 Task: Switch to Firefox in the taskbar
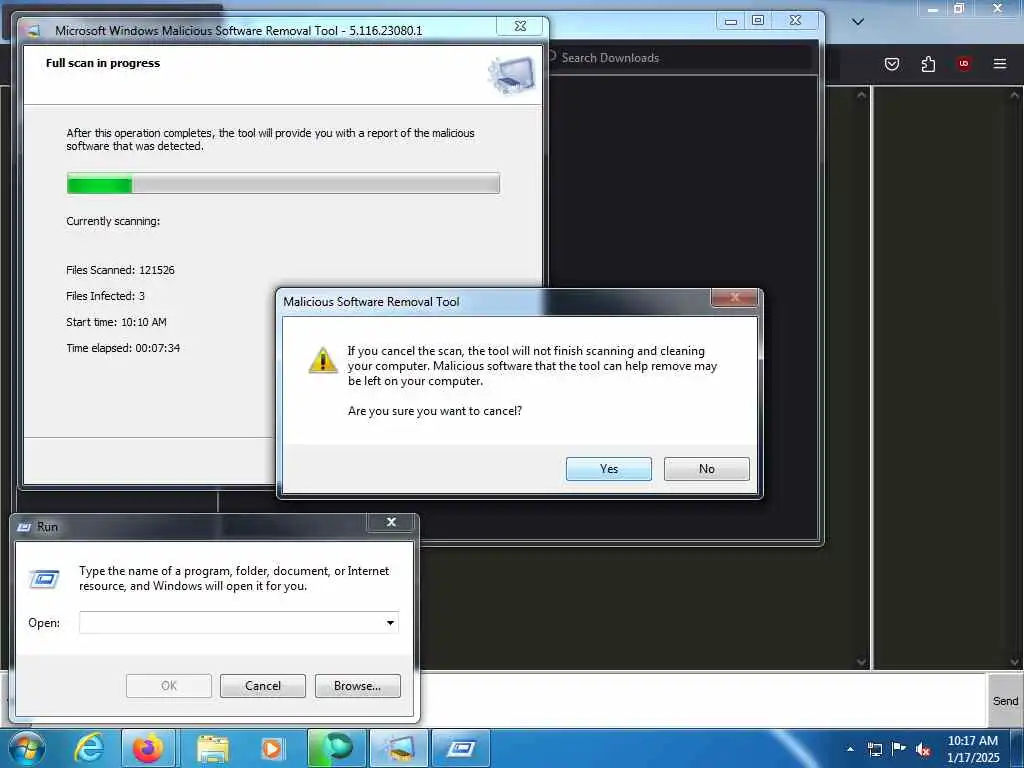pos(148,748)
